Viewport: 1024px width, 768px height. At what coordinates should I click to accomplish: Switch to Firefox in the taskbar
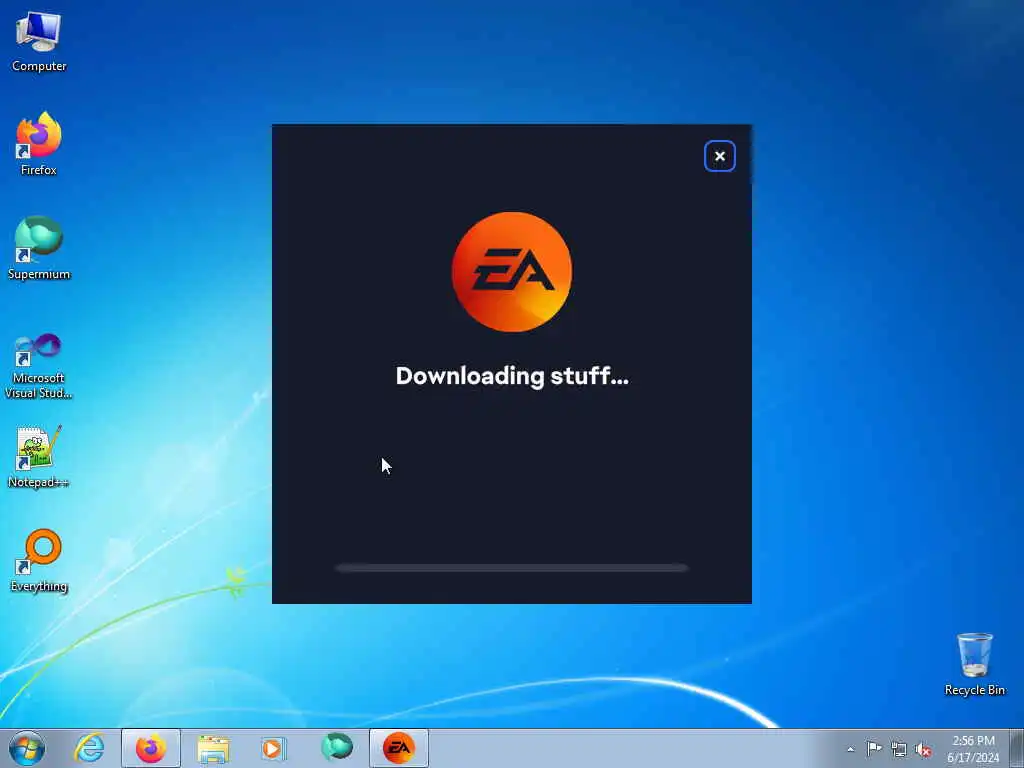click(x=151, y=748)
